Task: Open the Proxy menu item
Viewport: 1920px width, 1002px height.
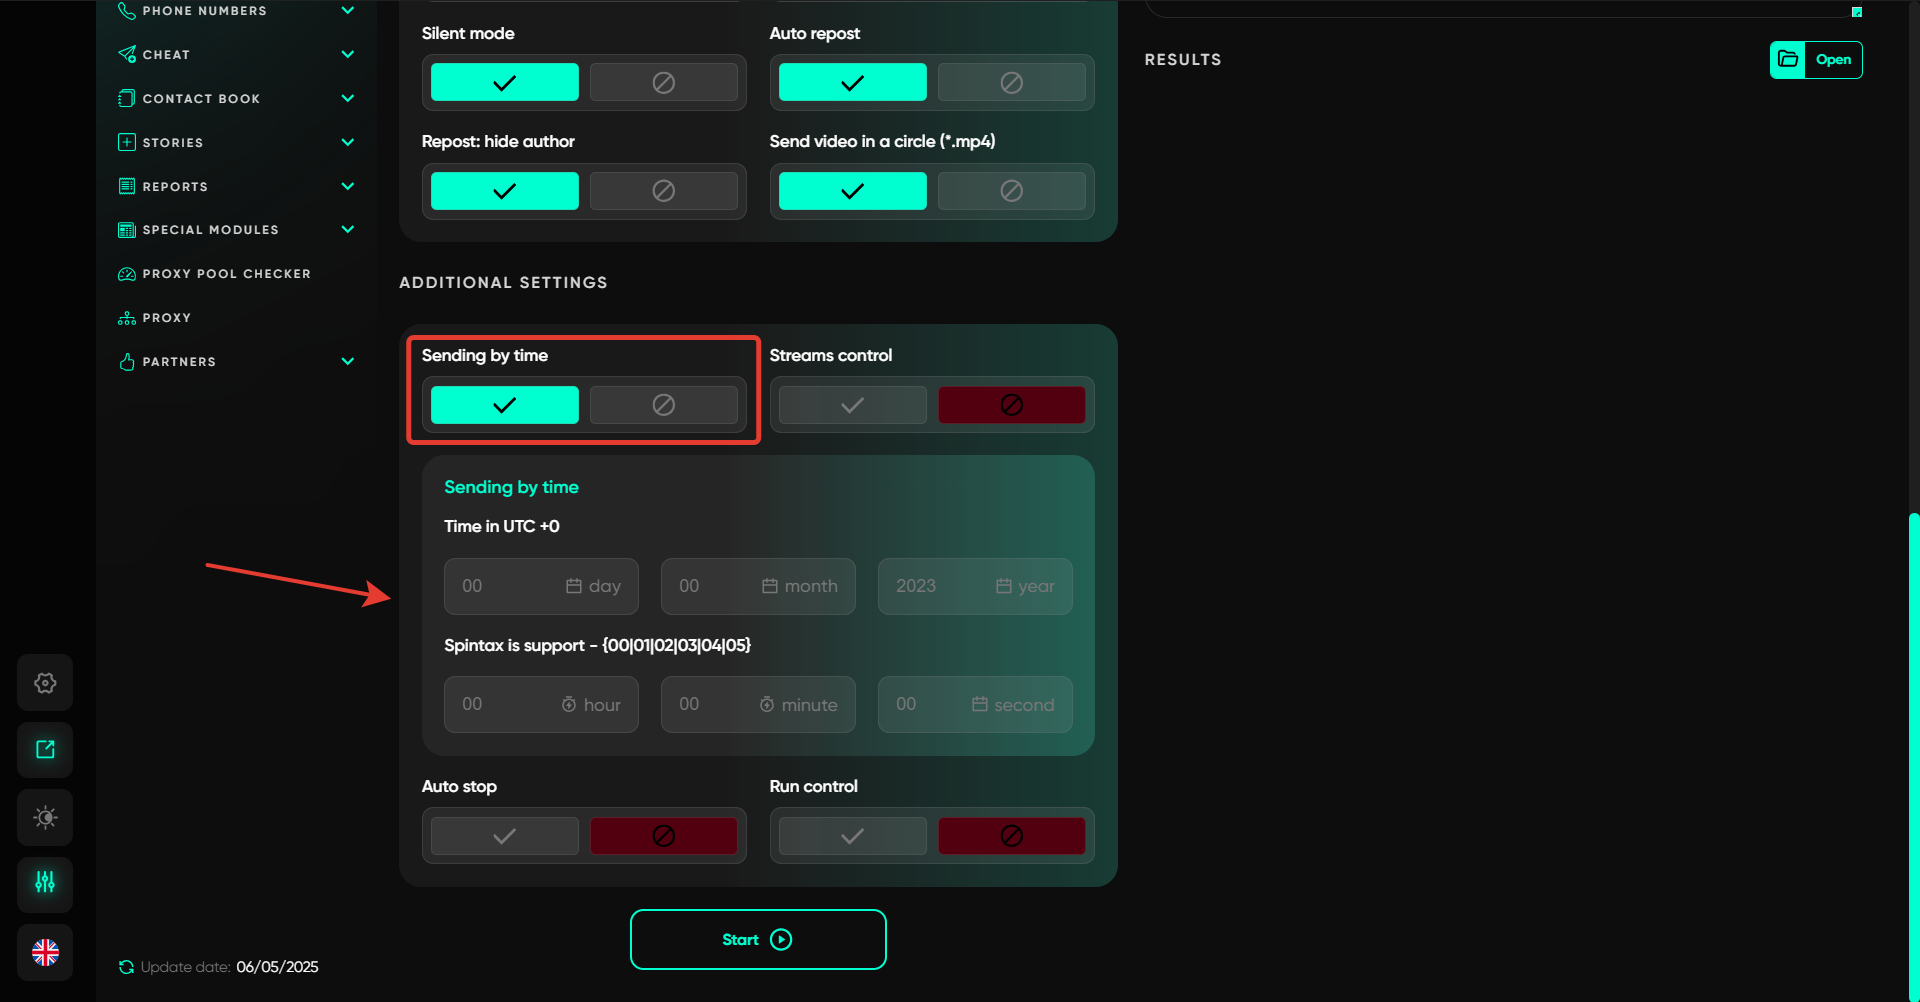Action: 166,318
